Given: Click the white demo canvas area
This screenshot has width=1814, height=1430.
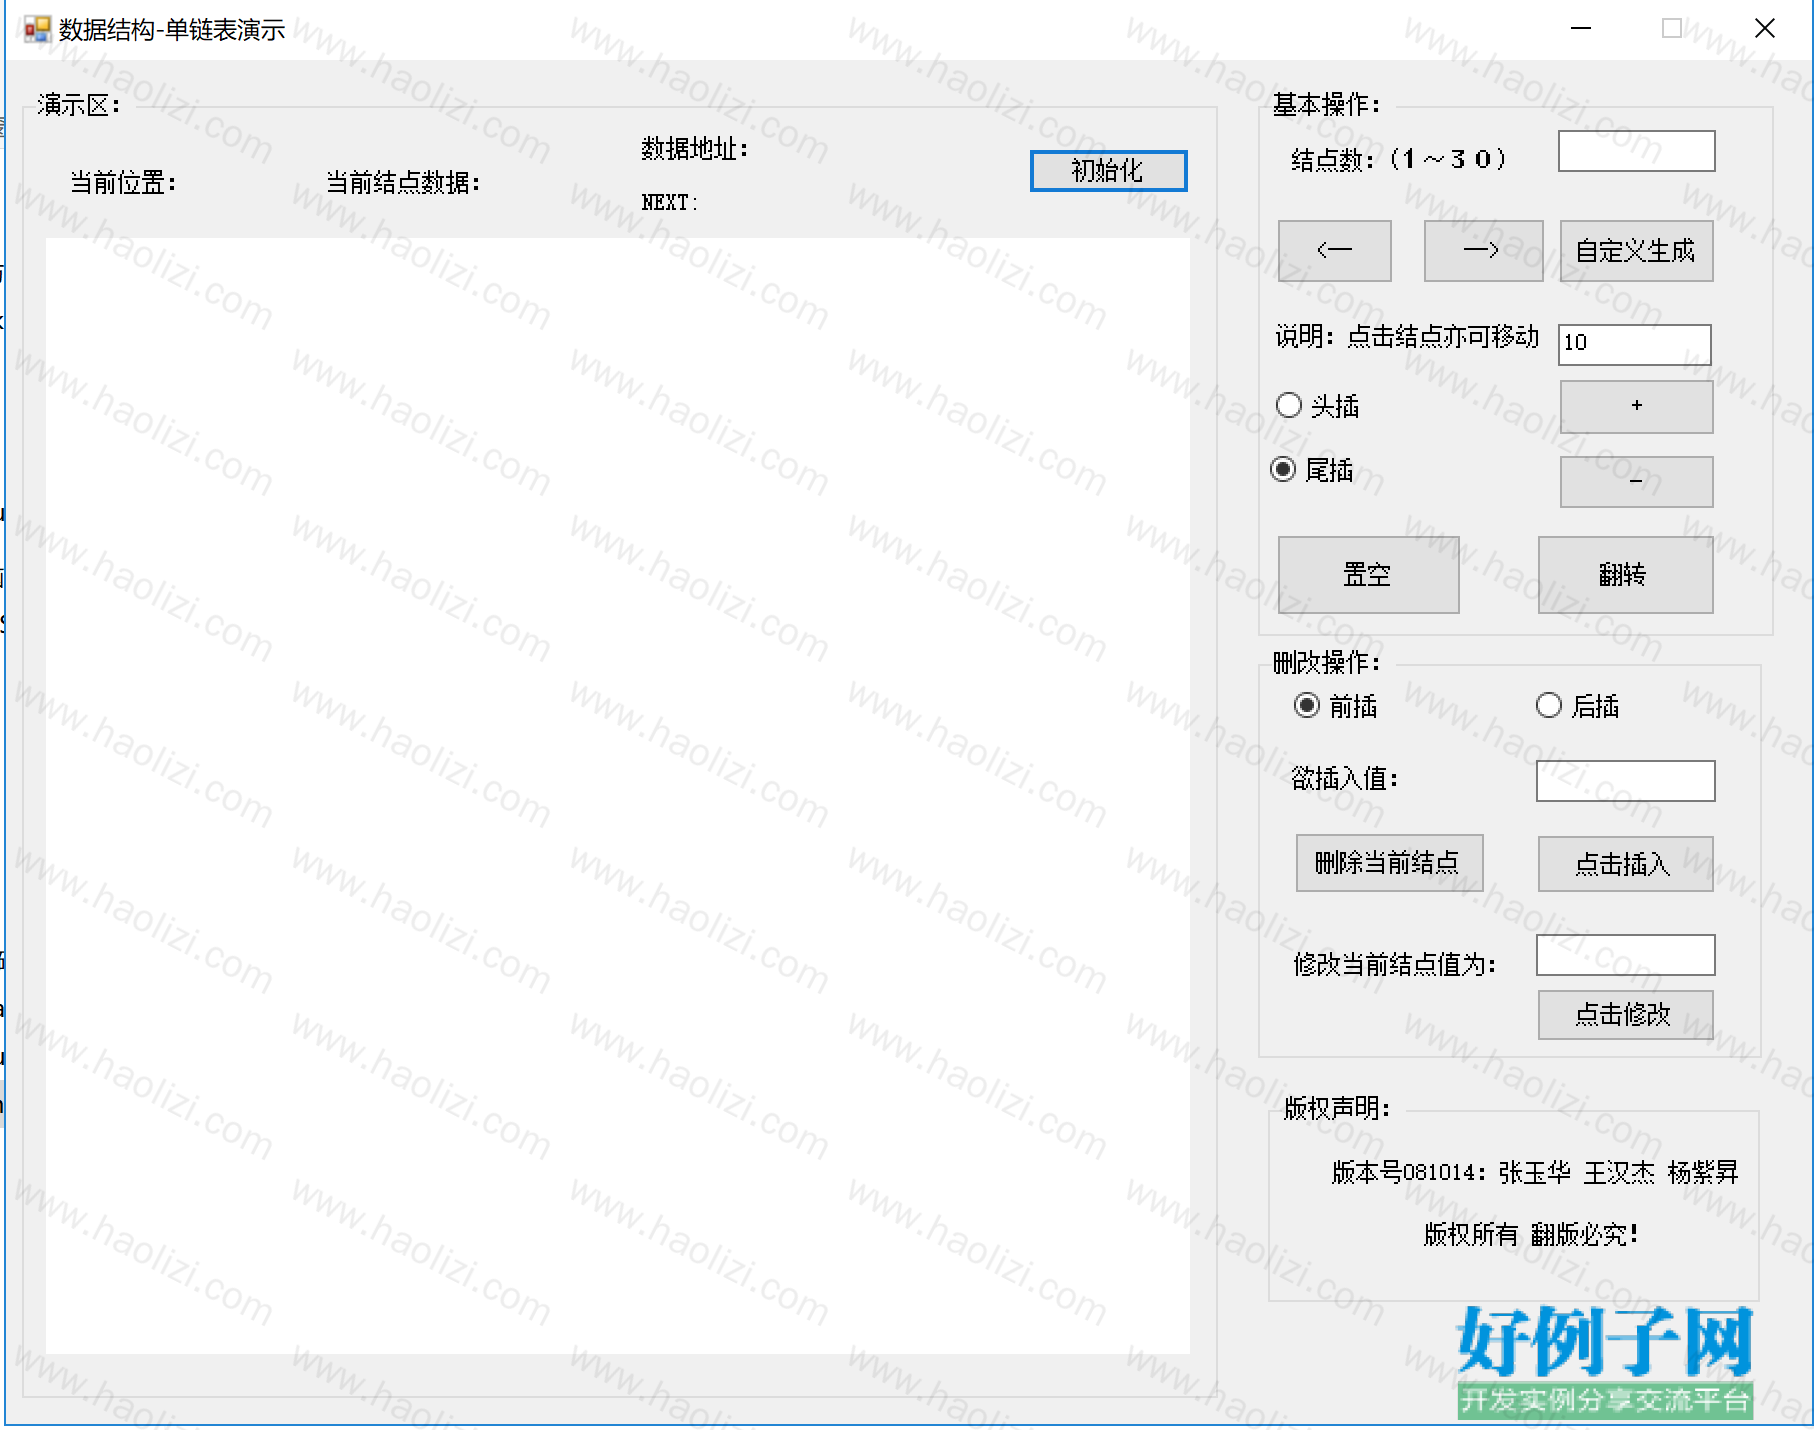Looking at the screenshot, I should 618,796.
